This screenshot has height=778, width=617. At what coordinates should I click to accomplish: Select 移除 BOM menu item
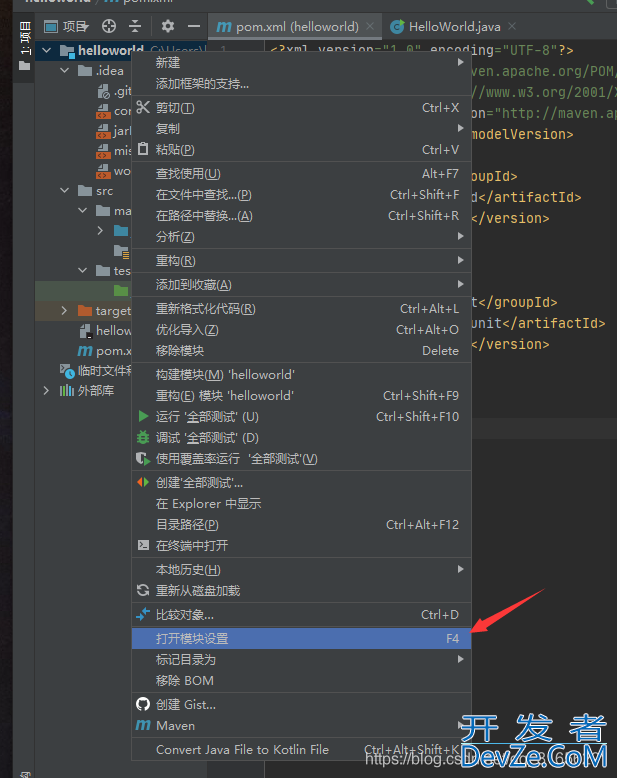[302, 680]
